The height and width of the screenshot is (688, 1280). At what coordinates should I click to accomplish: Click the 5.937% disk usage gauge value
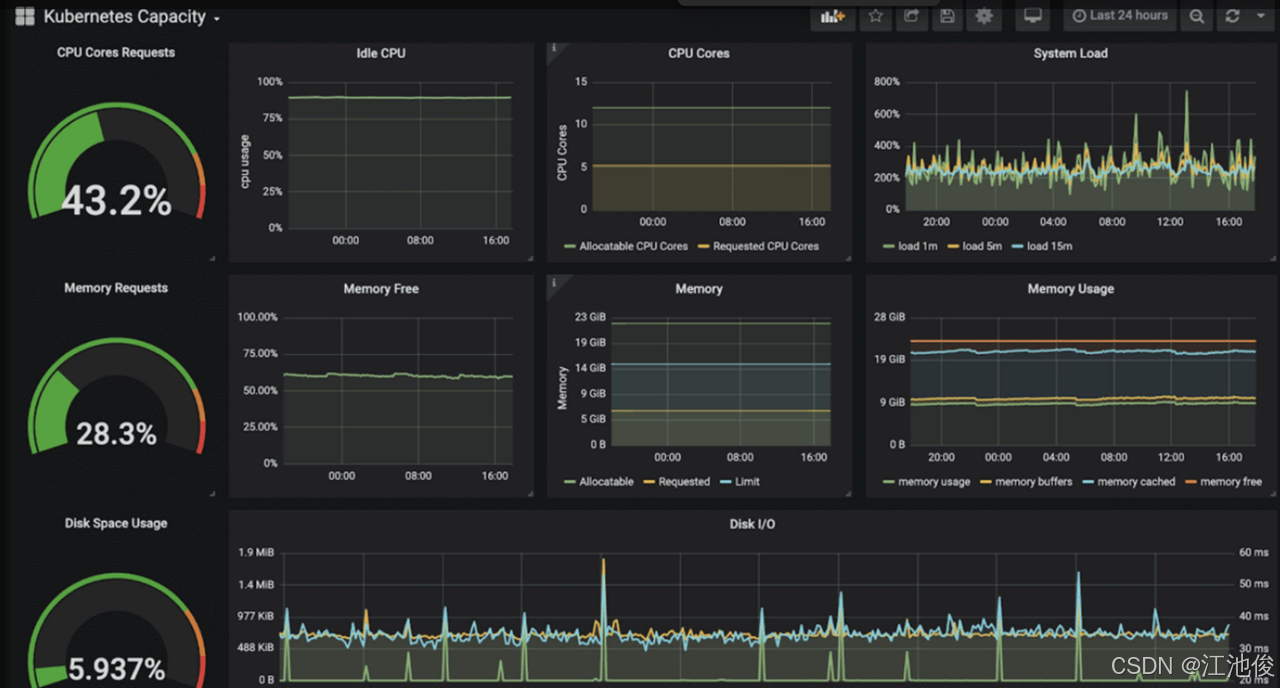point(116,668)
